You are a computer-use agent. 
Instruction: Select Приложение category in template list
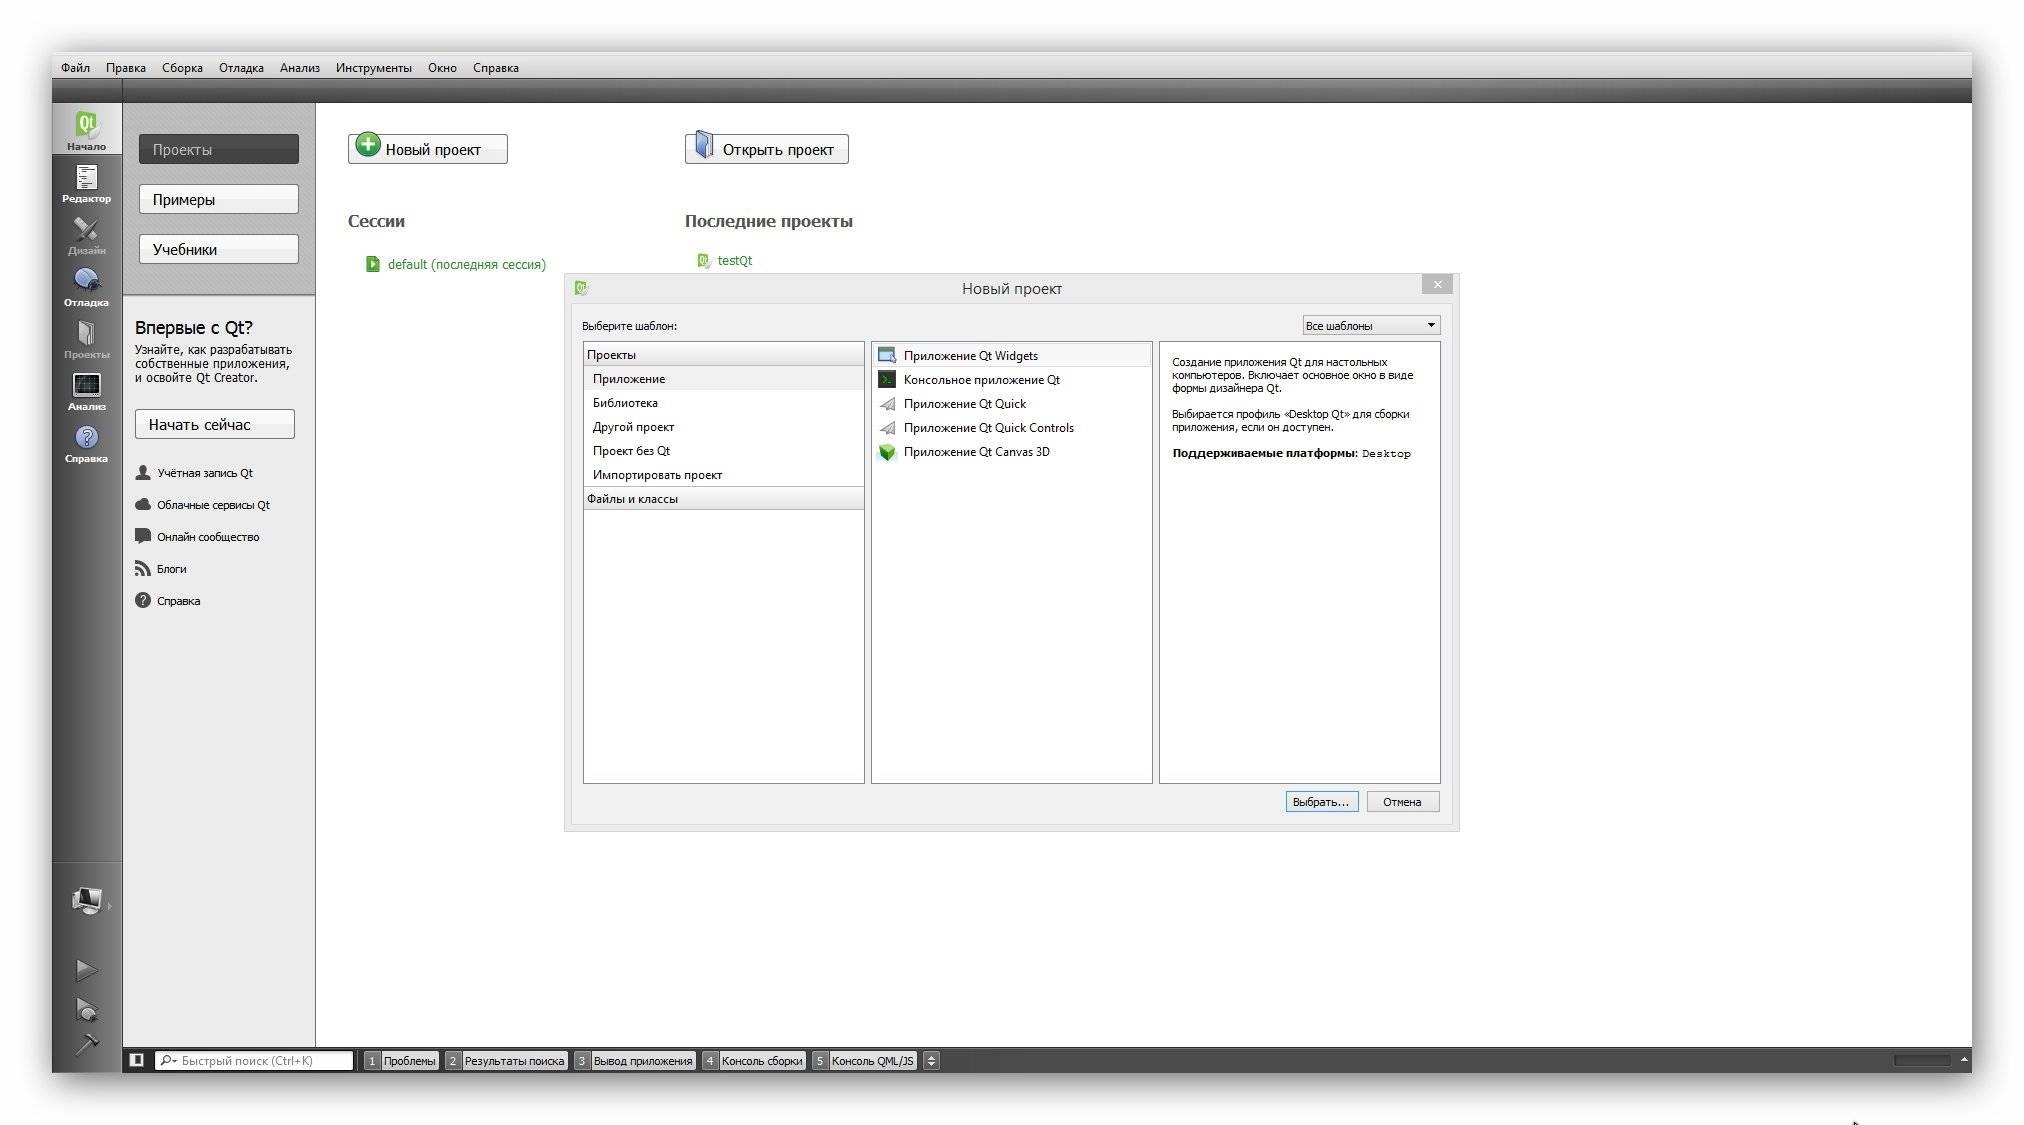724,378
